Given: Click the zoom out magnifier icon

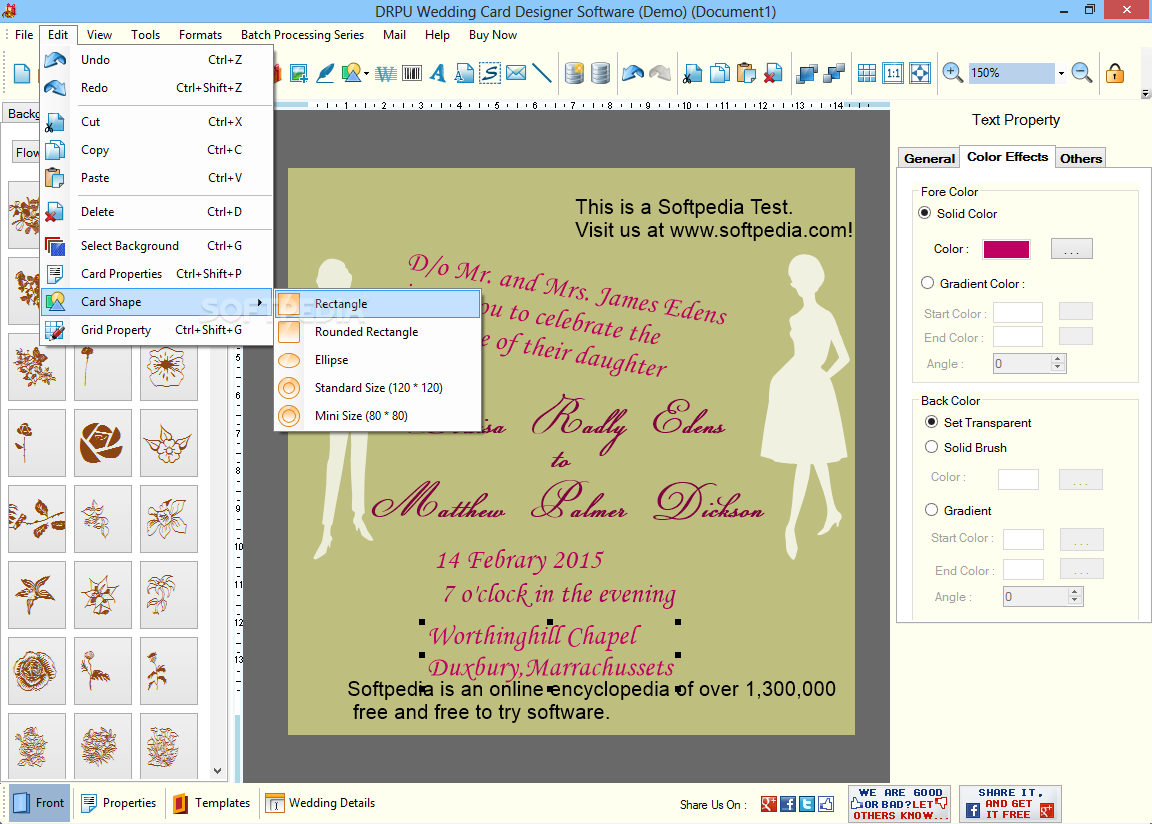Looking at the screenshot, I should click(1081, 73).
